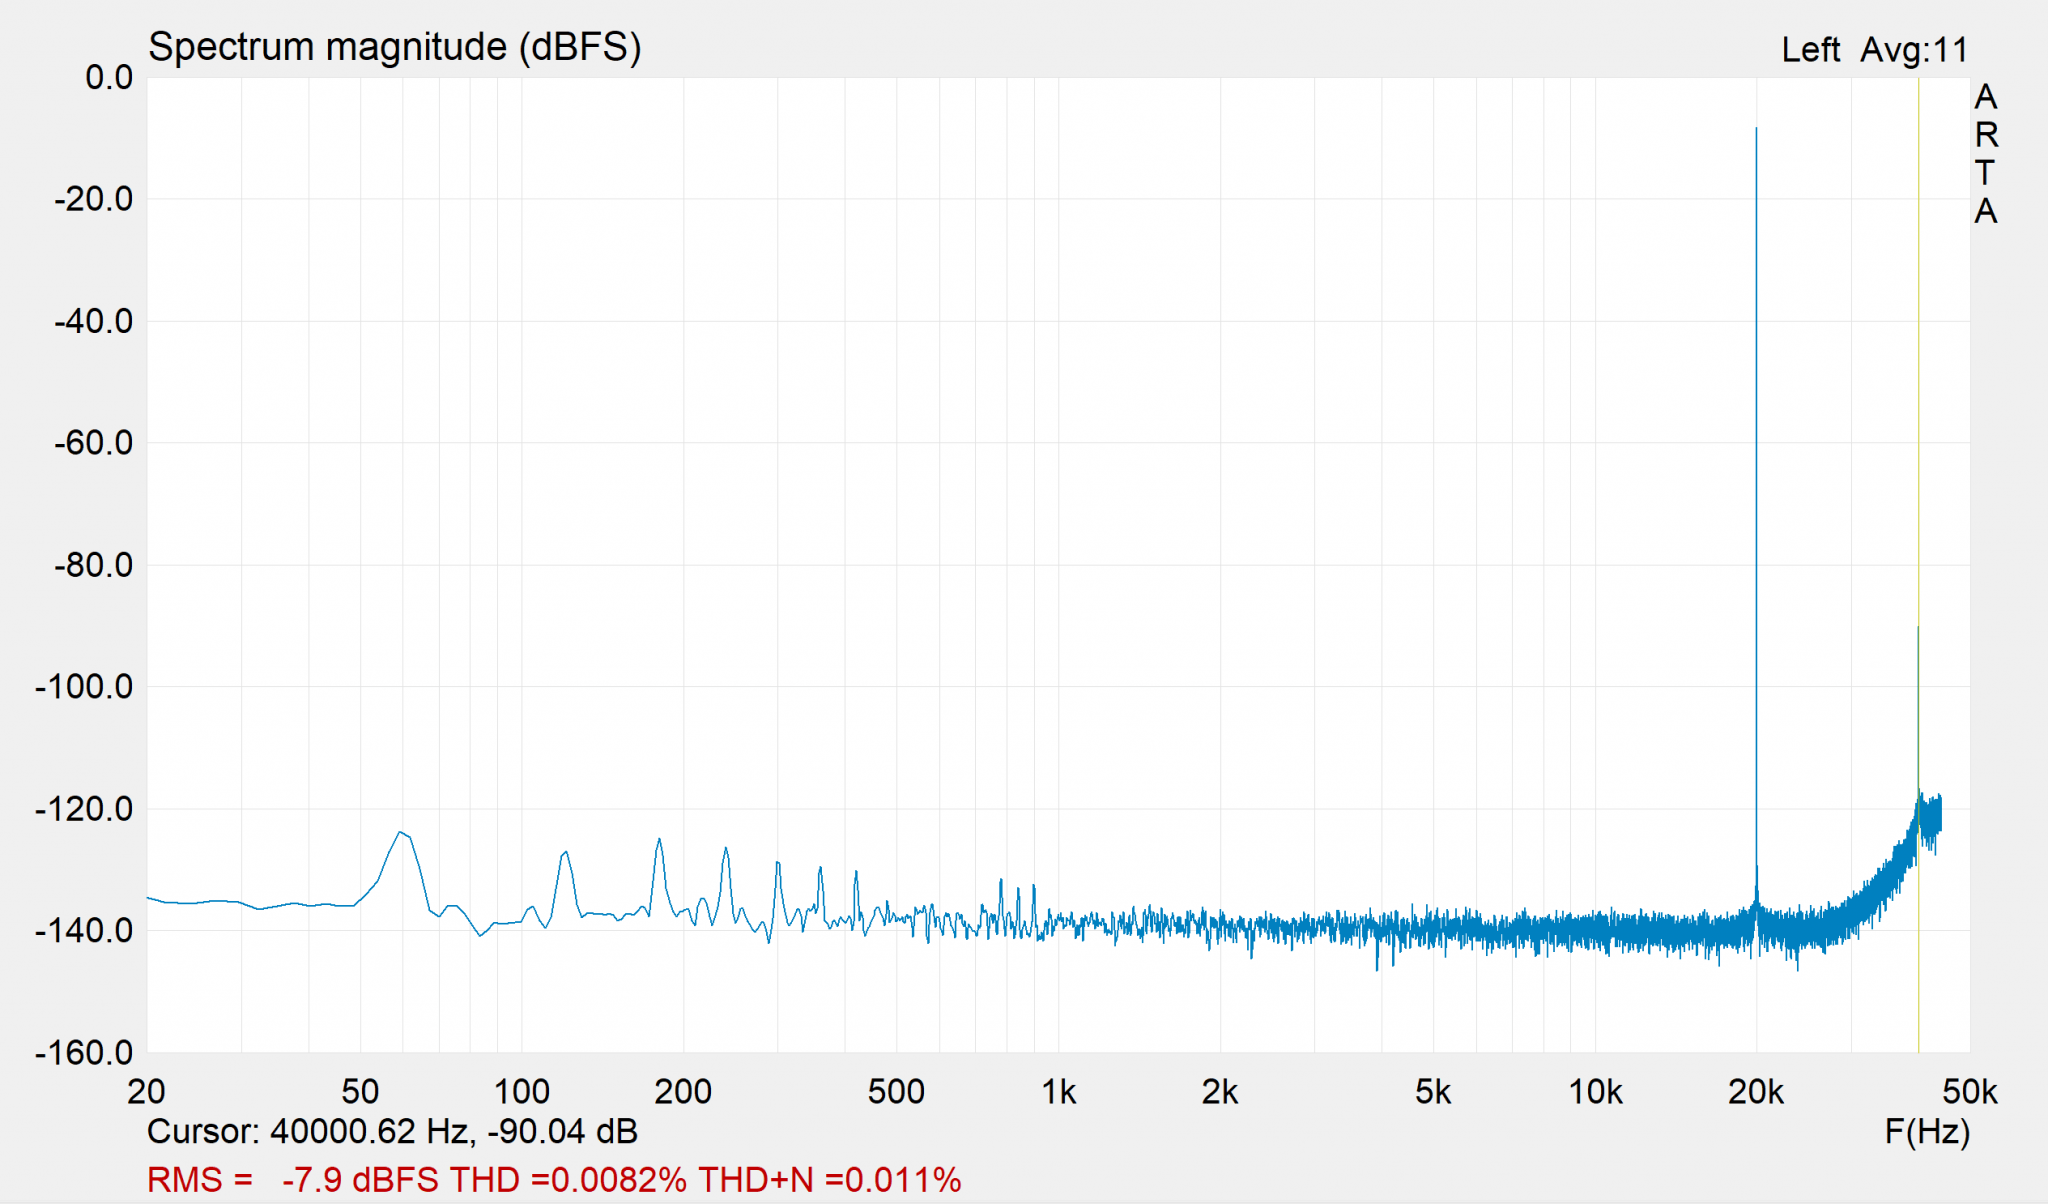The image size is (2048, 1204).
Task: Click the '1k' frequency axis label
Action: (1058, 1091)
